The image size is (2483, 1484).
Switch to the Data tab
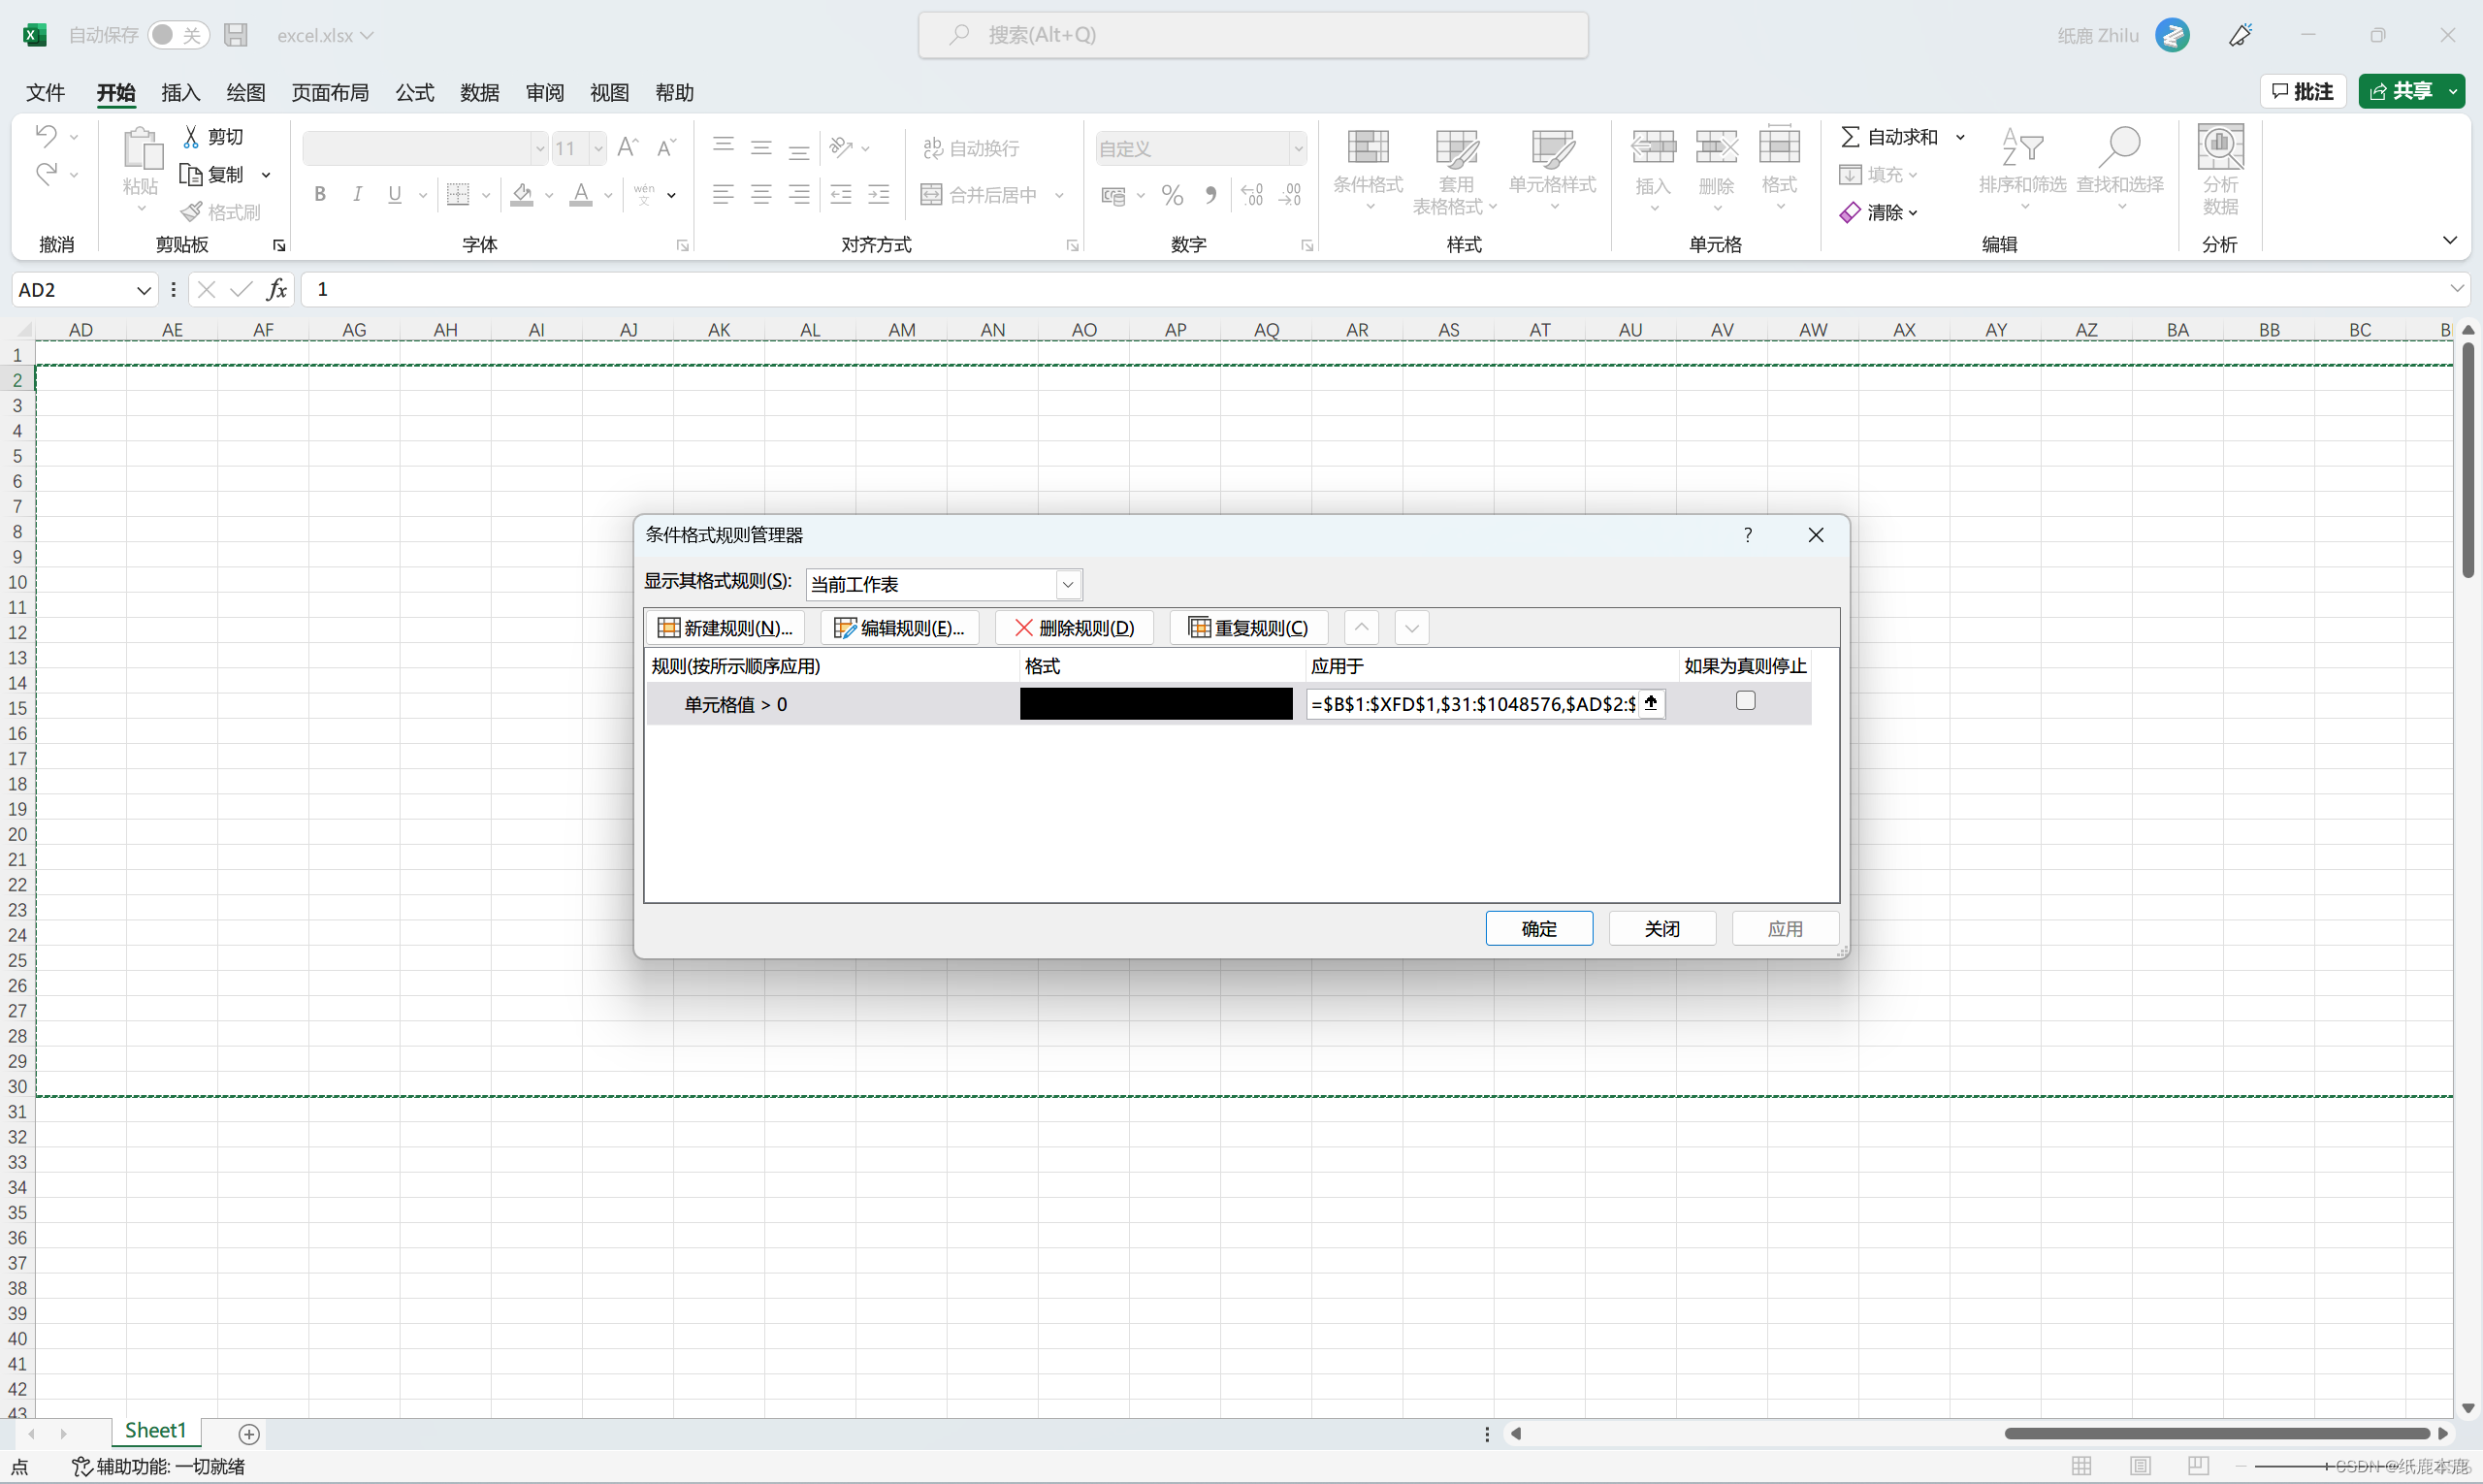tap(479, 93)
